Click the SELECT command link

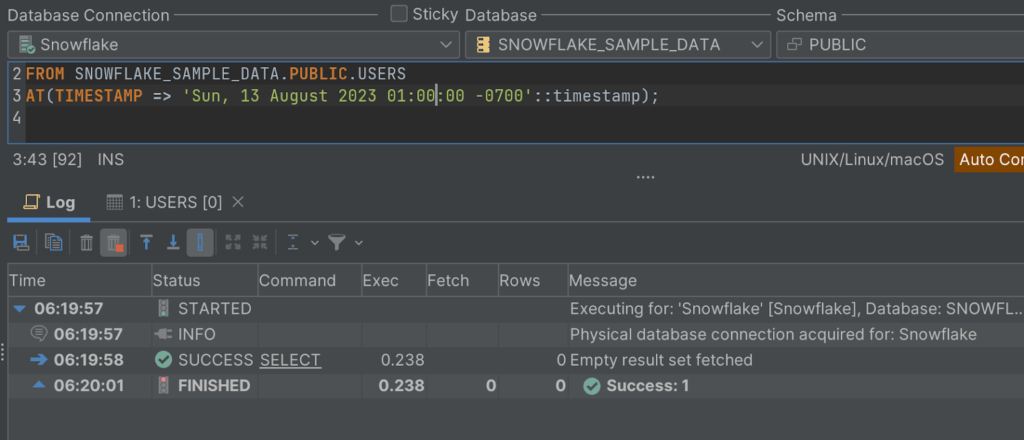tap(290, 360)
